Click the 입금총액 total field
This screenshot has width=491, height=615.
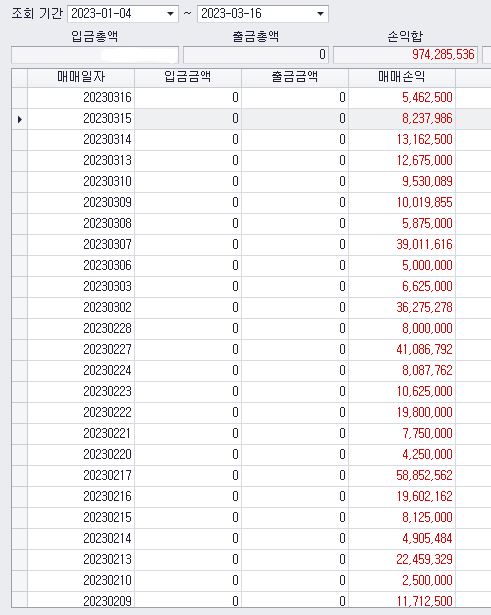click(x=95, y=55)
